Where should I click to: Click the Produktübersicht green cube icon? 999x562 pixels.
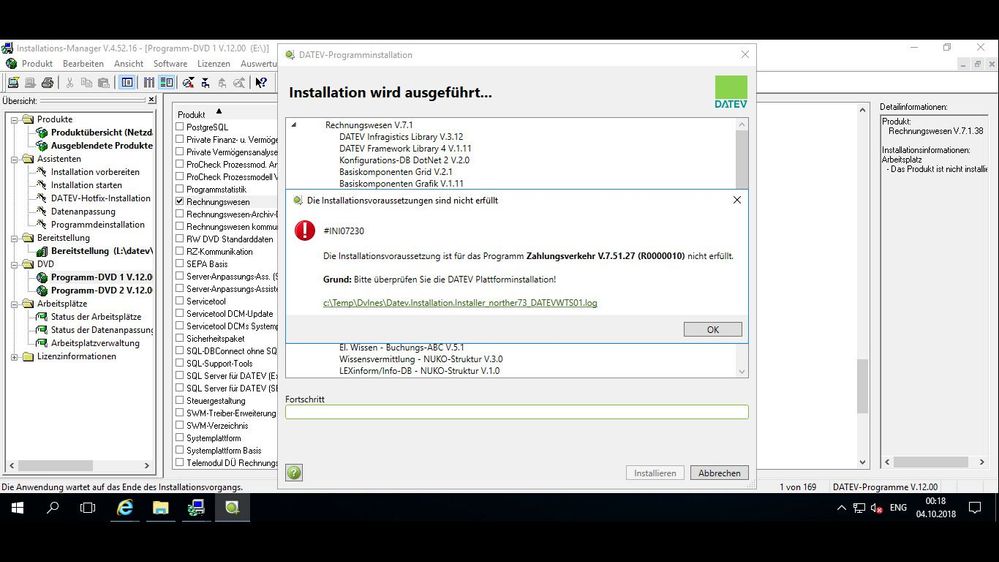point(42,133)
